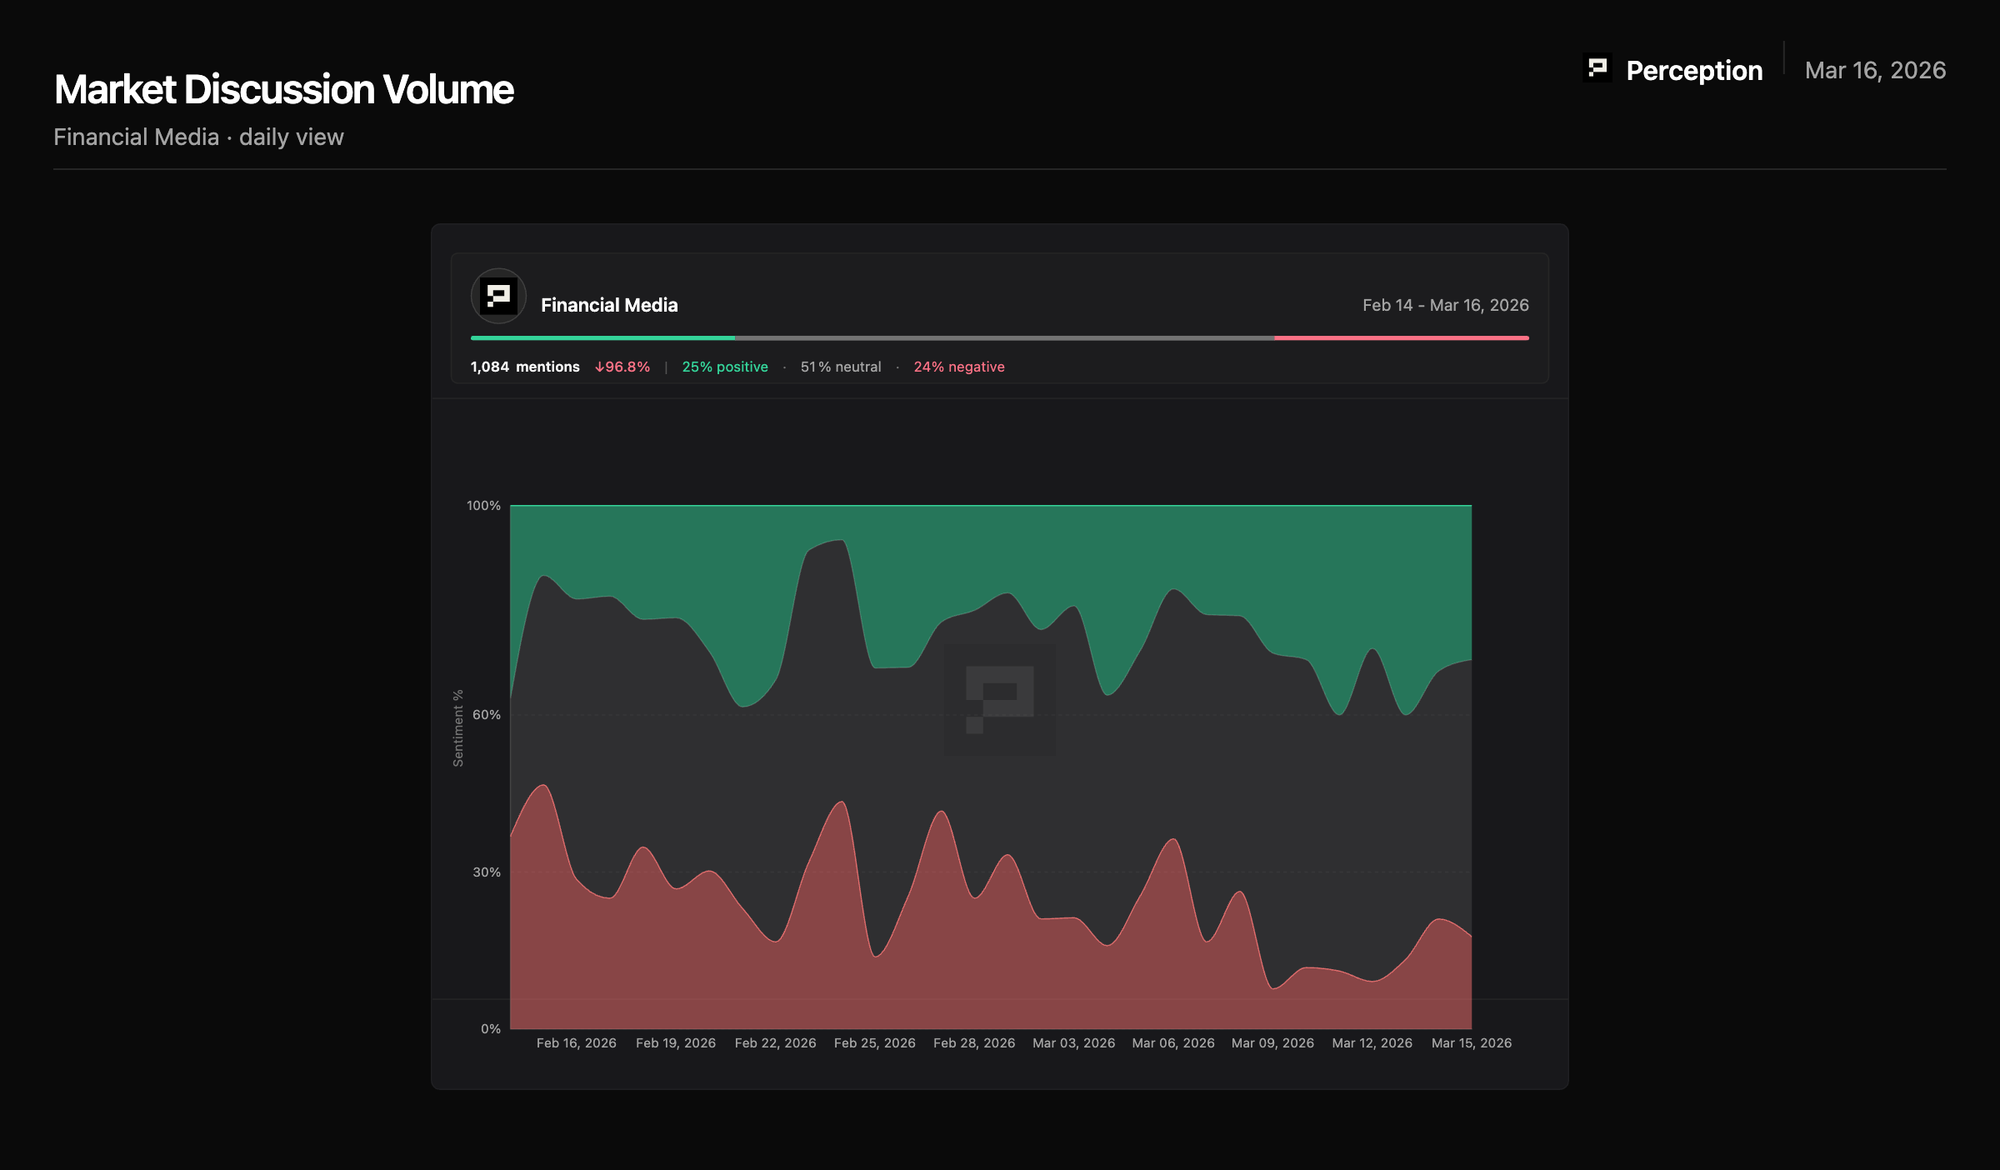
Task: Click the center watermark logo in chart
Action: tap(999, 698)
